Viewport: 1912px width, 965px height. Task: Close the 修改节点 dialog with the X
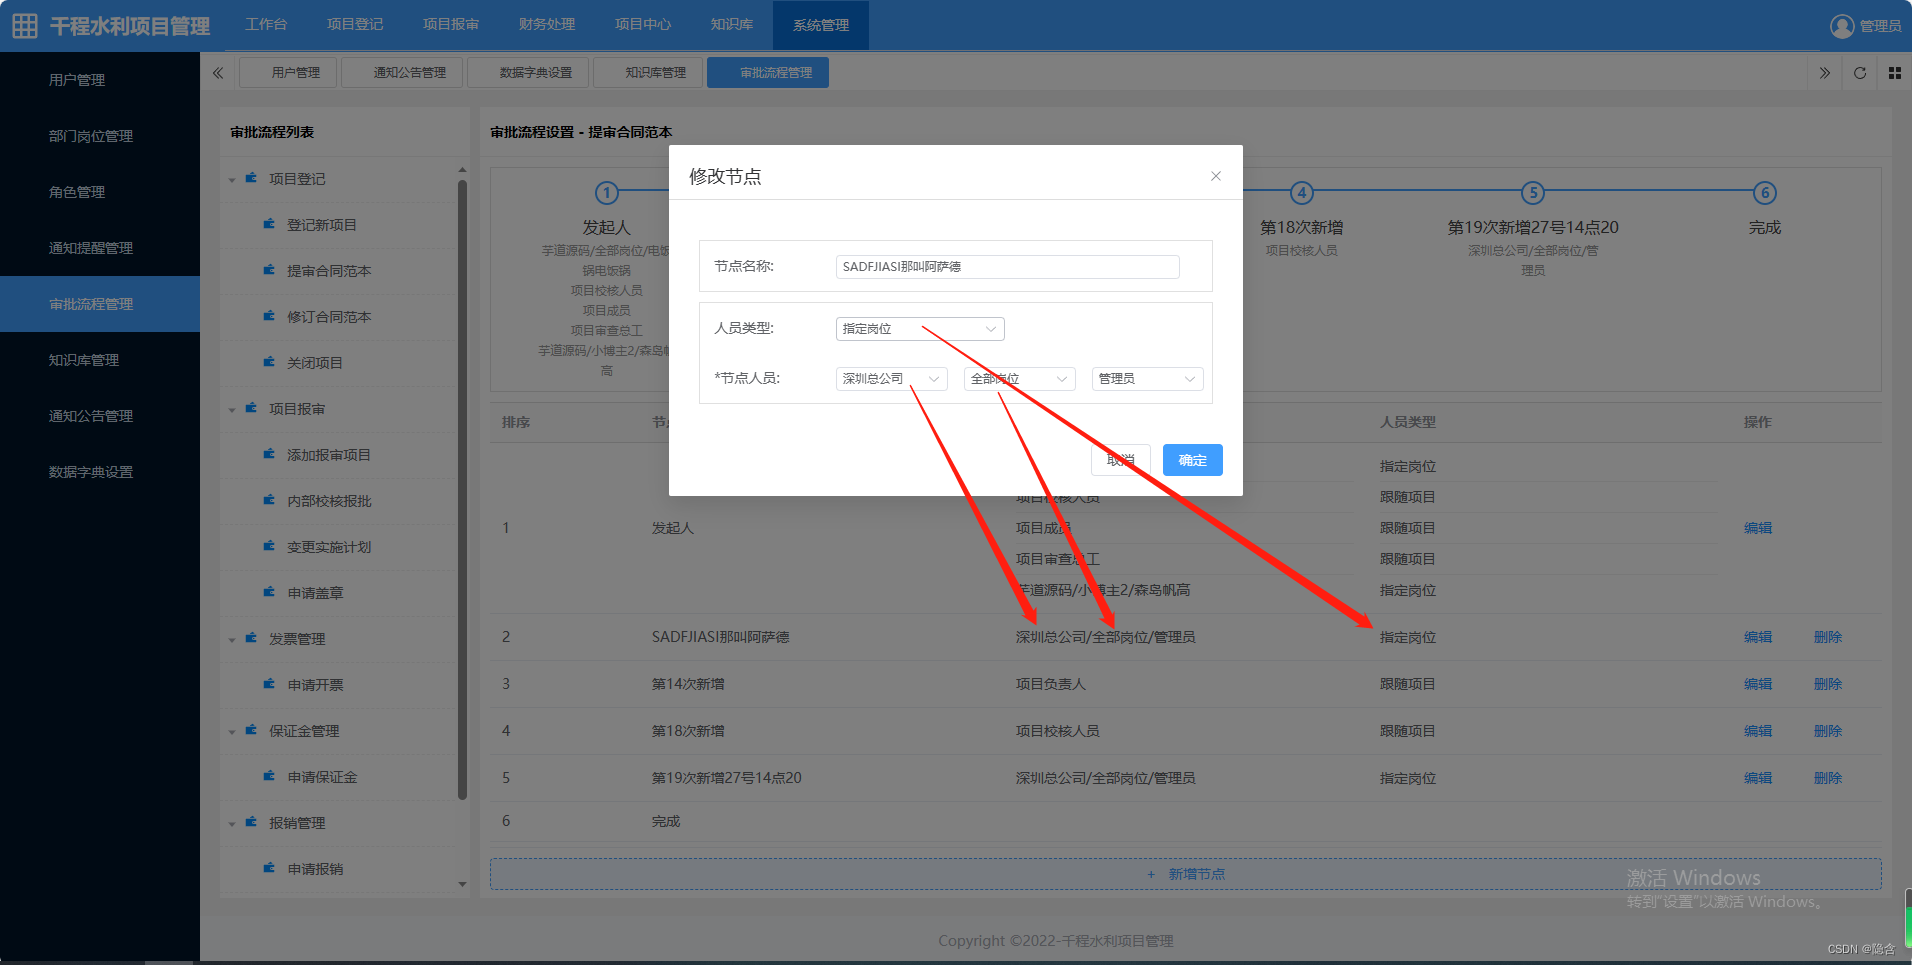tap(1216, 176)
